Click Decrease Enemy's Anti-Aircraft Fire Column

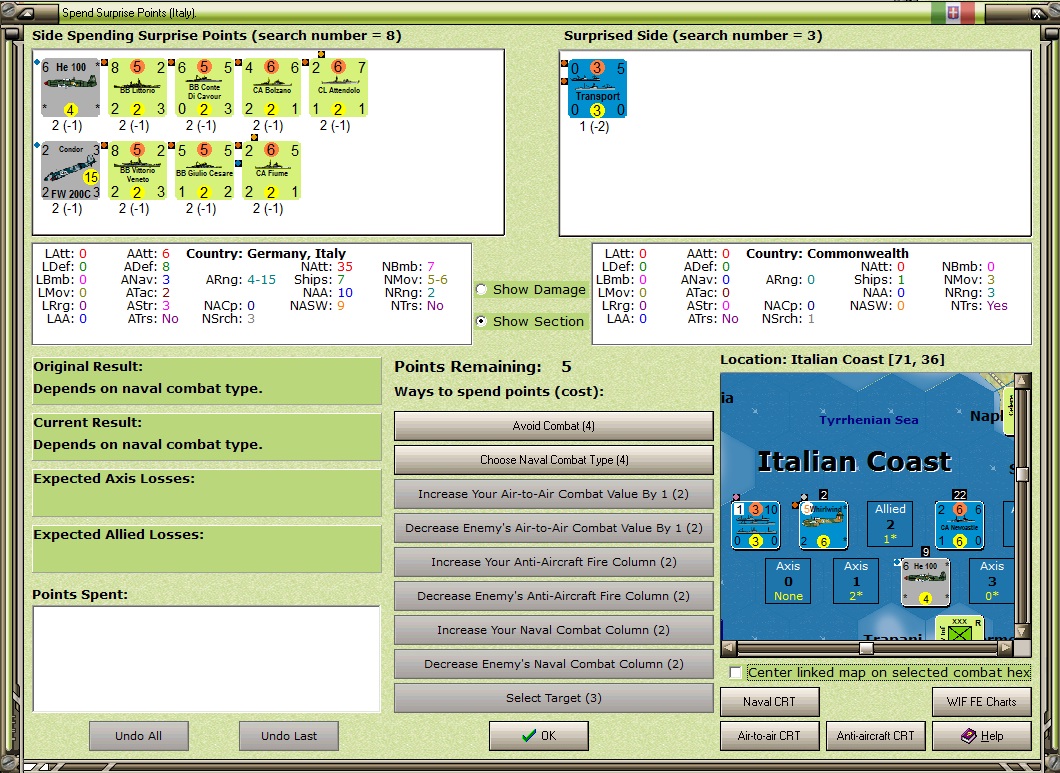click(x=554, y=596)
